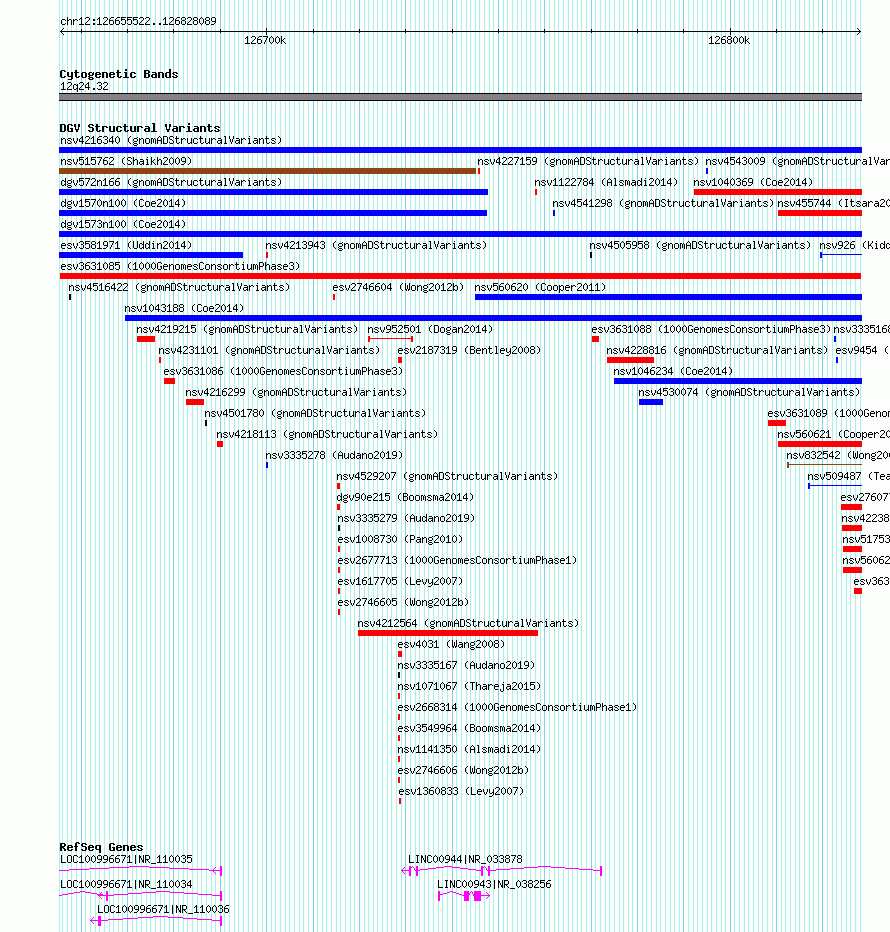
Task: Open the nsv4501780 gnomAD variant label
Action: tap(315, 413)
